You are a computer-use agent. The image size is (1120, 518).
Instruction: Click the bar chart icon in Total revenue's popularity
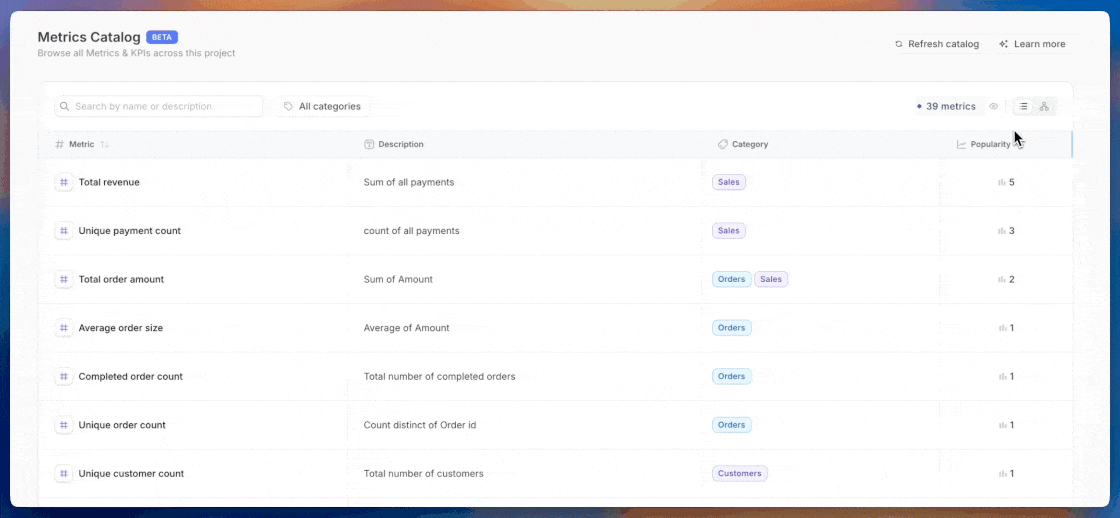(1001, 183)
